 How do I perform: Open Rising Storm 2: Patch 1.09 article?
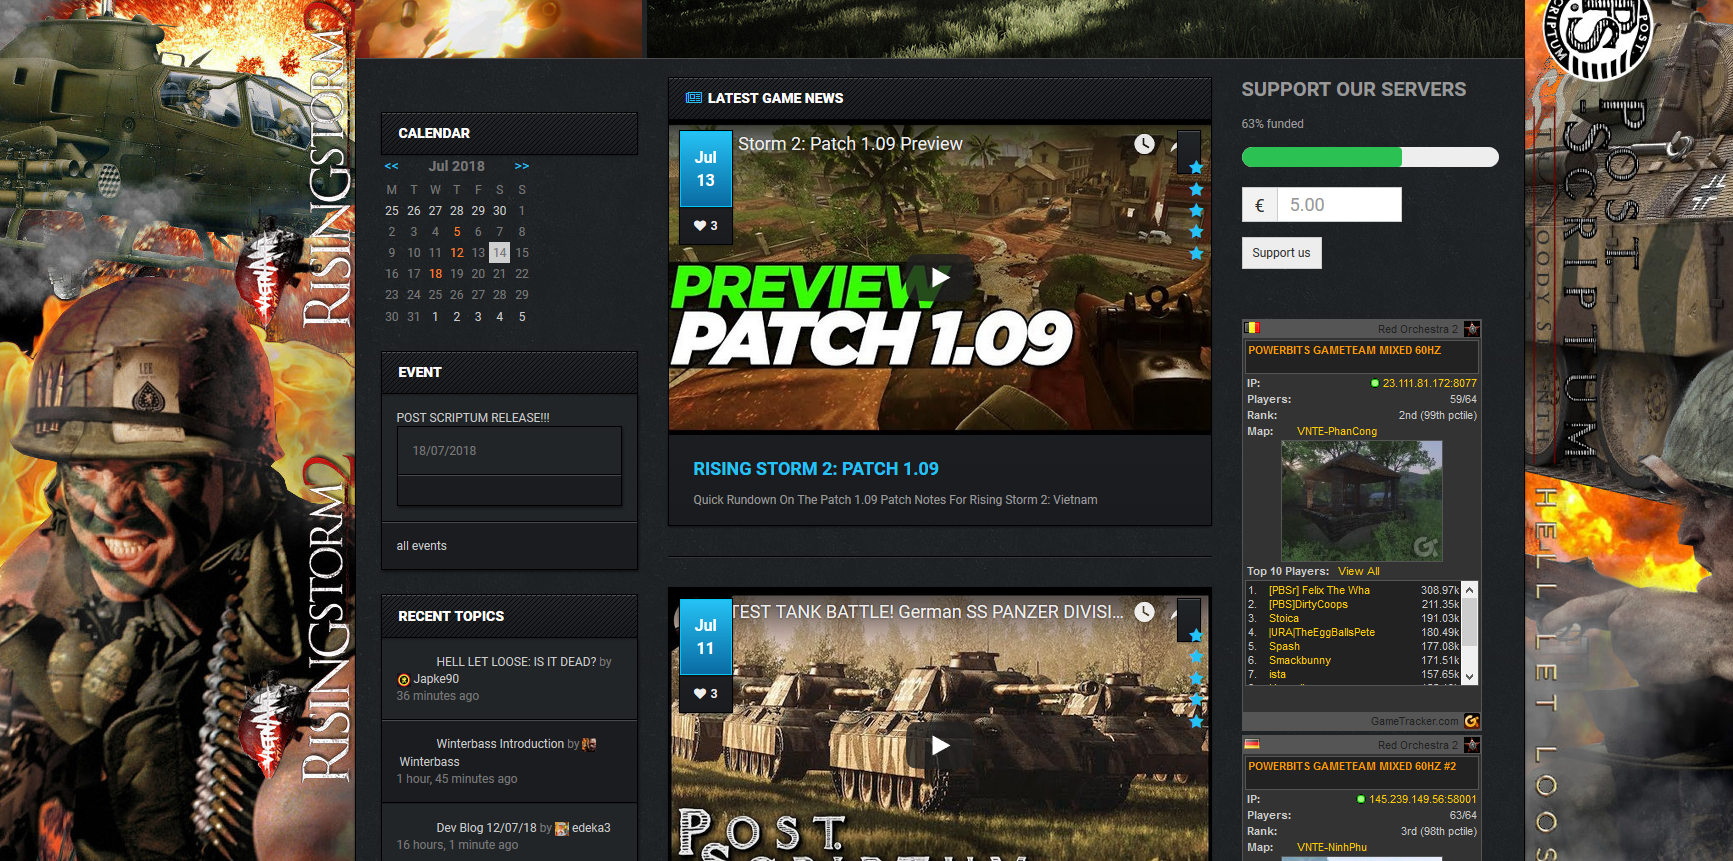click(x=816, y=469)
